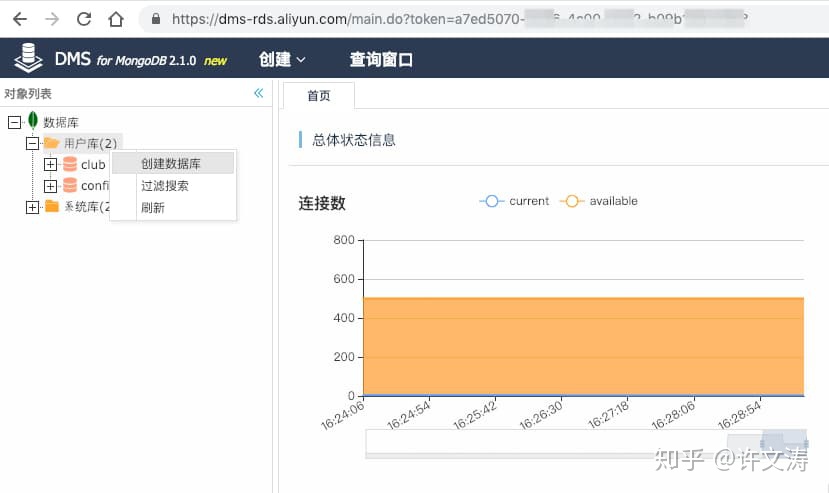Screen dimensions: 829x493
Task: Click the 400 y-axis label
Action: pos(344,318)
